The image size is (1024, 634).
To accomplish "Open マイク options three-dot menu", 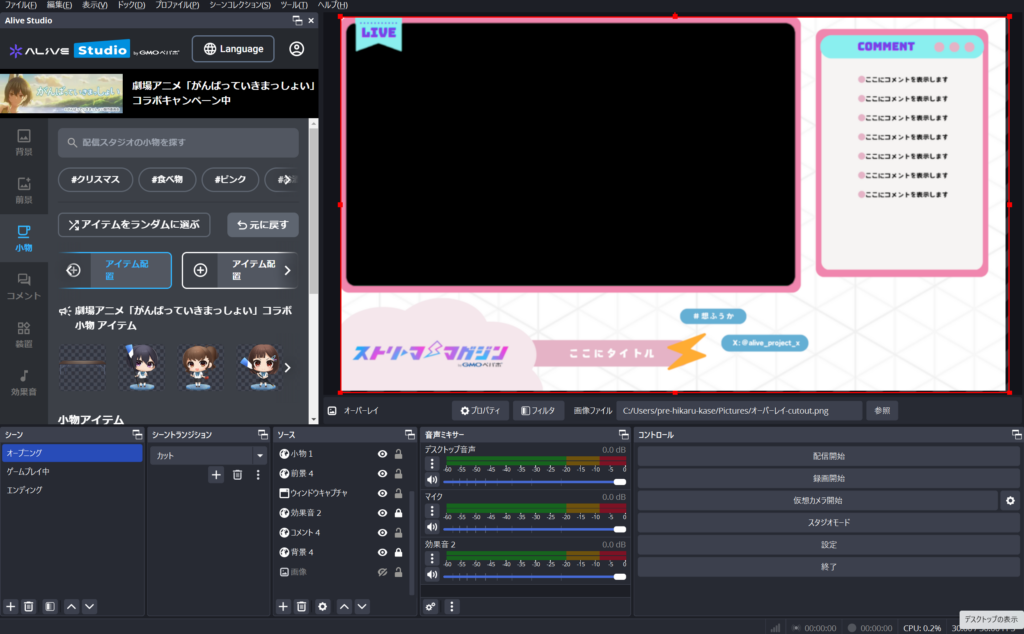I will pyautogui.click(x=432, y=511).
